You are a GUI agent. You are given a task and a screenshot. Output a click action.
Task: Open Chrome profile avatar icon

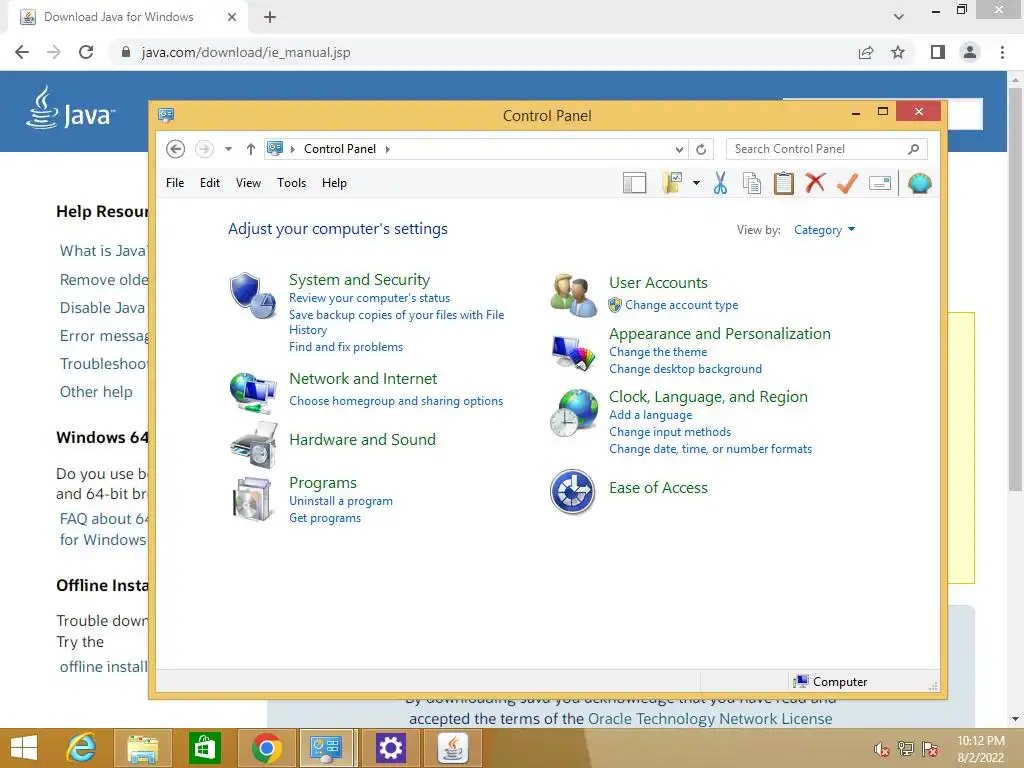click(970, 52)
